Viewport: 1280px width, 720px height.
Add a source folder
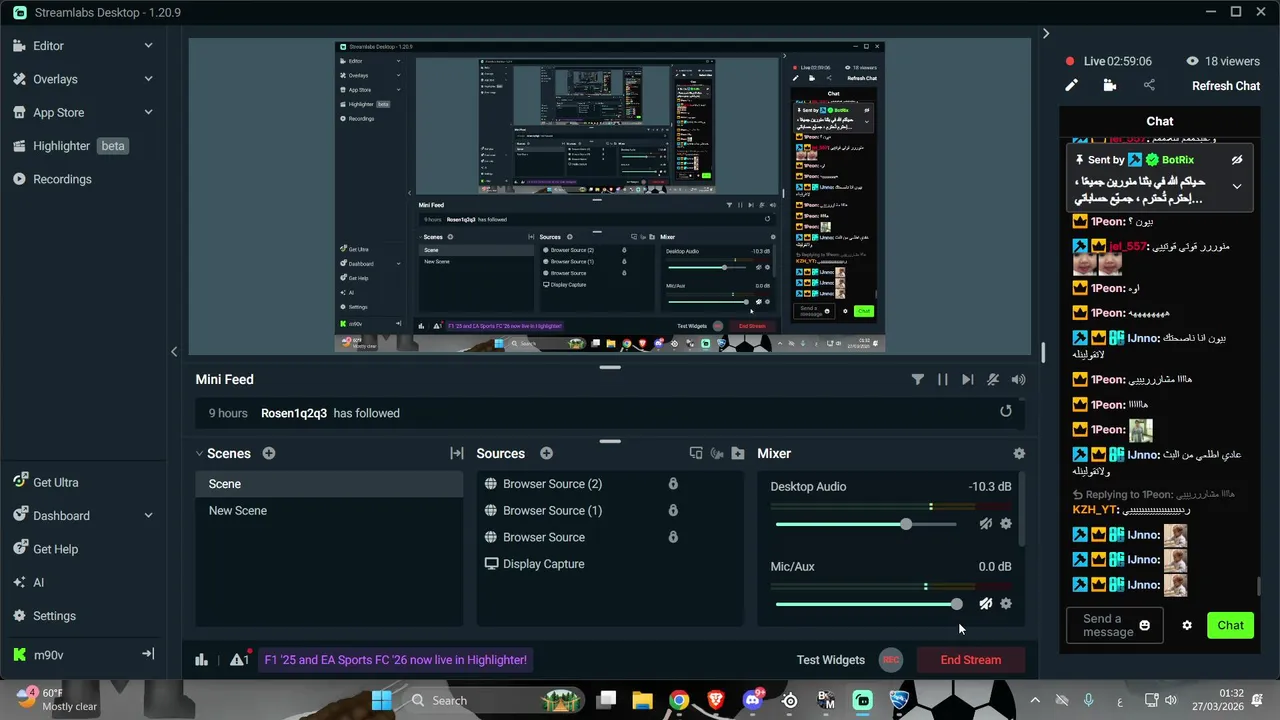pos(738,453)
